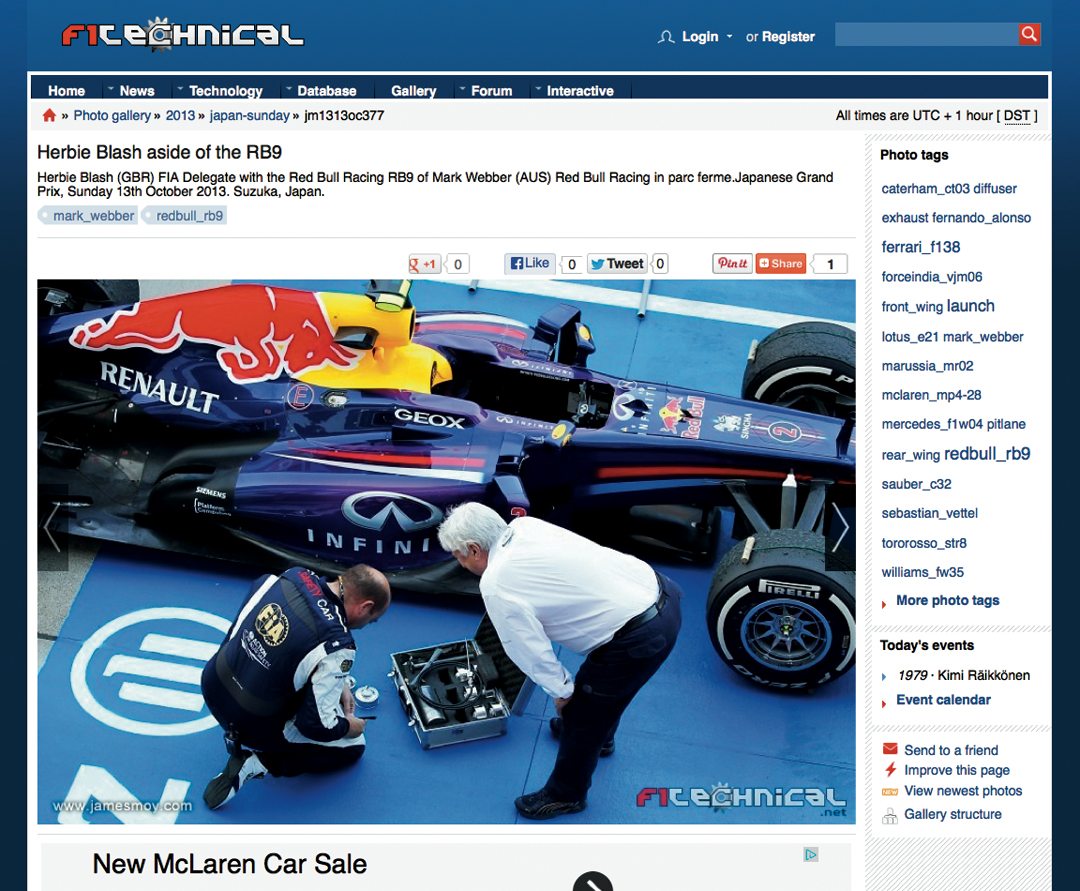Viewport: 1080px width, 891px height.
Task: Select Home in the navigation bar
Action: [x=65, y=90]
